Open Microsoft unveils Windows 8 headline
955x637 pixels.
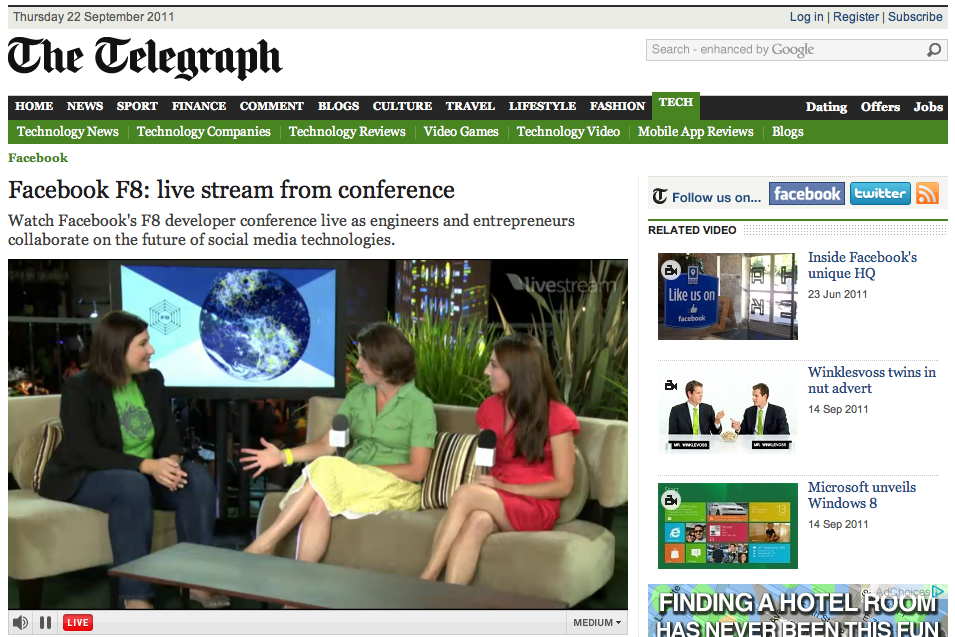pos(862,495)
